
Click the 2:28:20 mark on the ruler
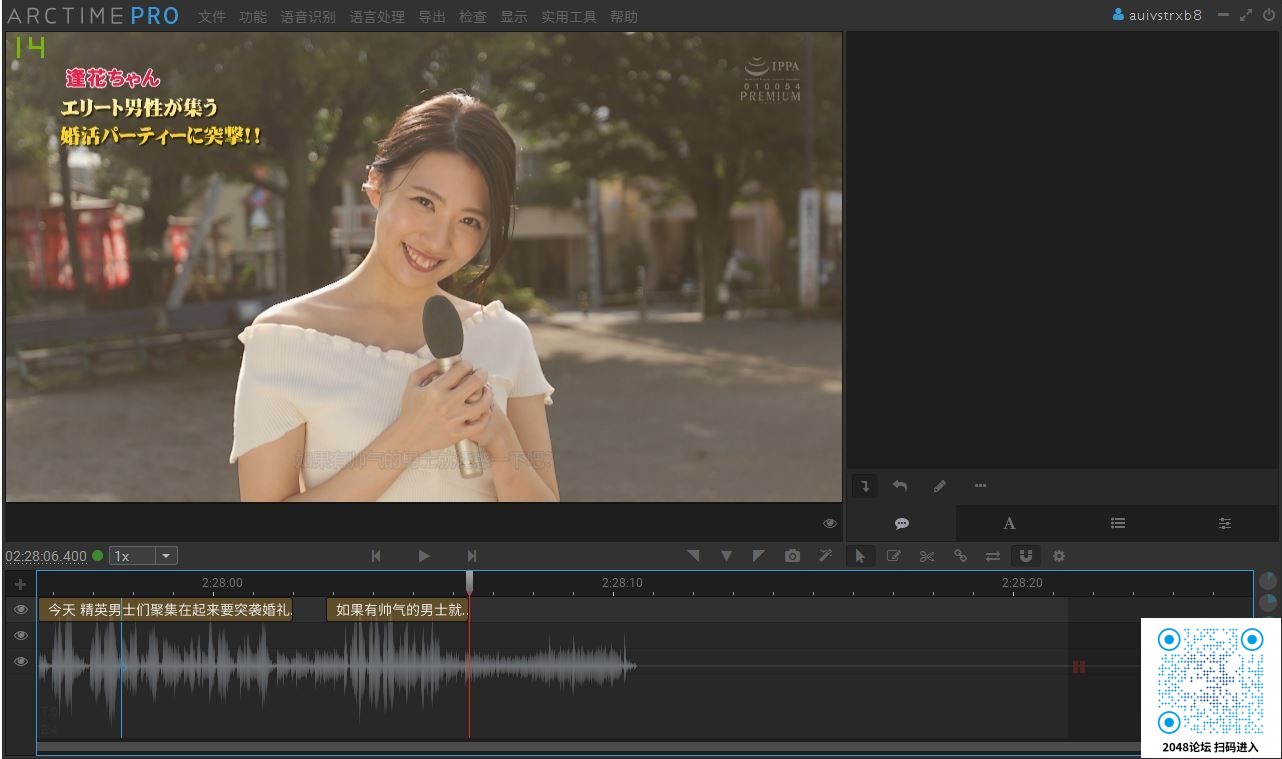click(x=1022, y=582)
